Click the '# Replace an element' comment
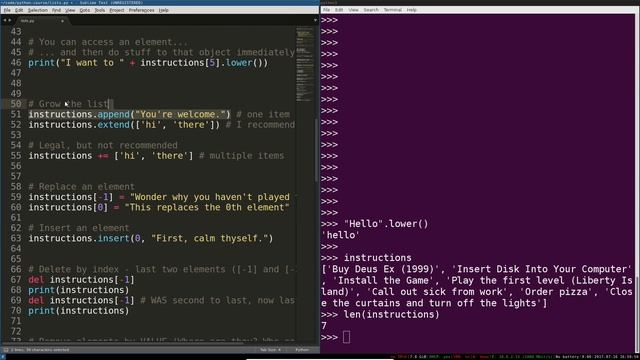Viewport: 640px width, 360px height. tap(82, 187)
